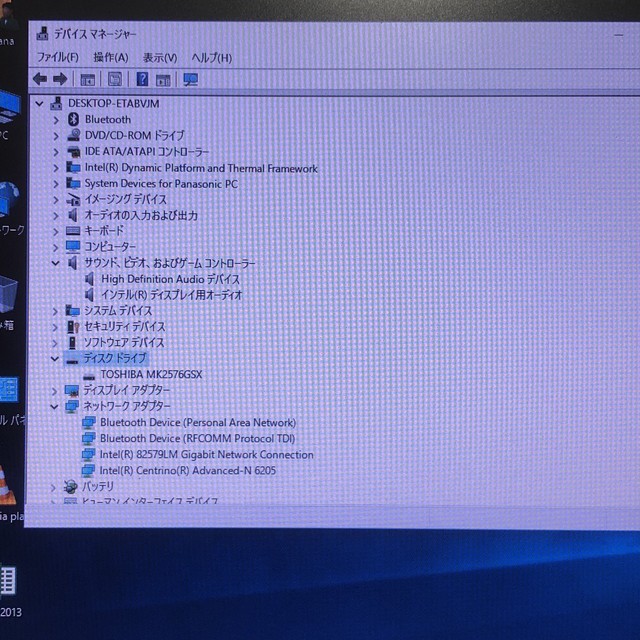Click the TOSHIBA MK2576GSX drive icon
Screen dimensions: 640x640
89,376
